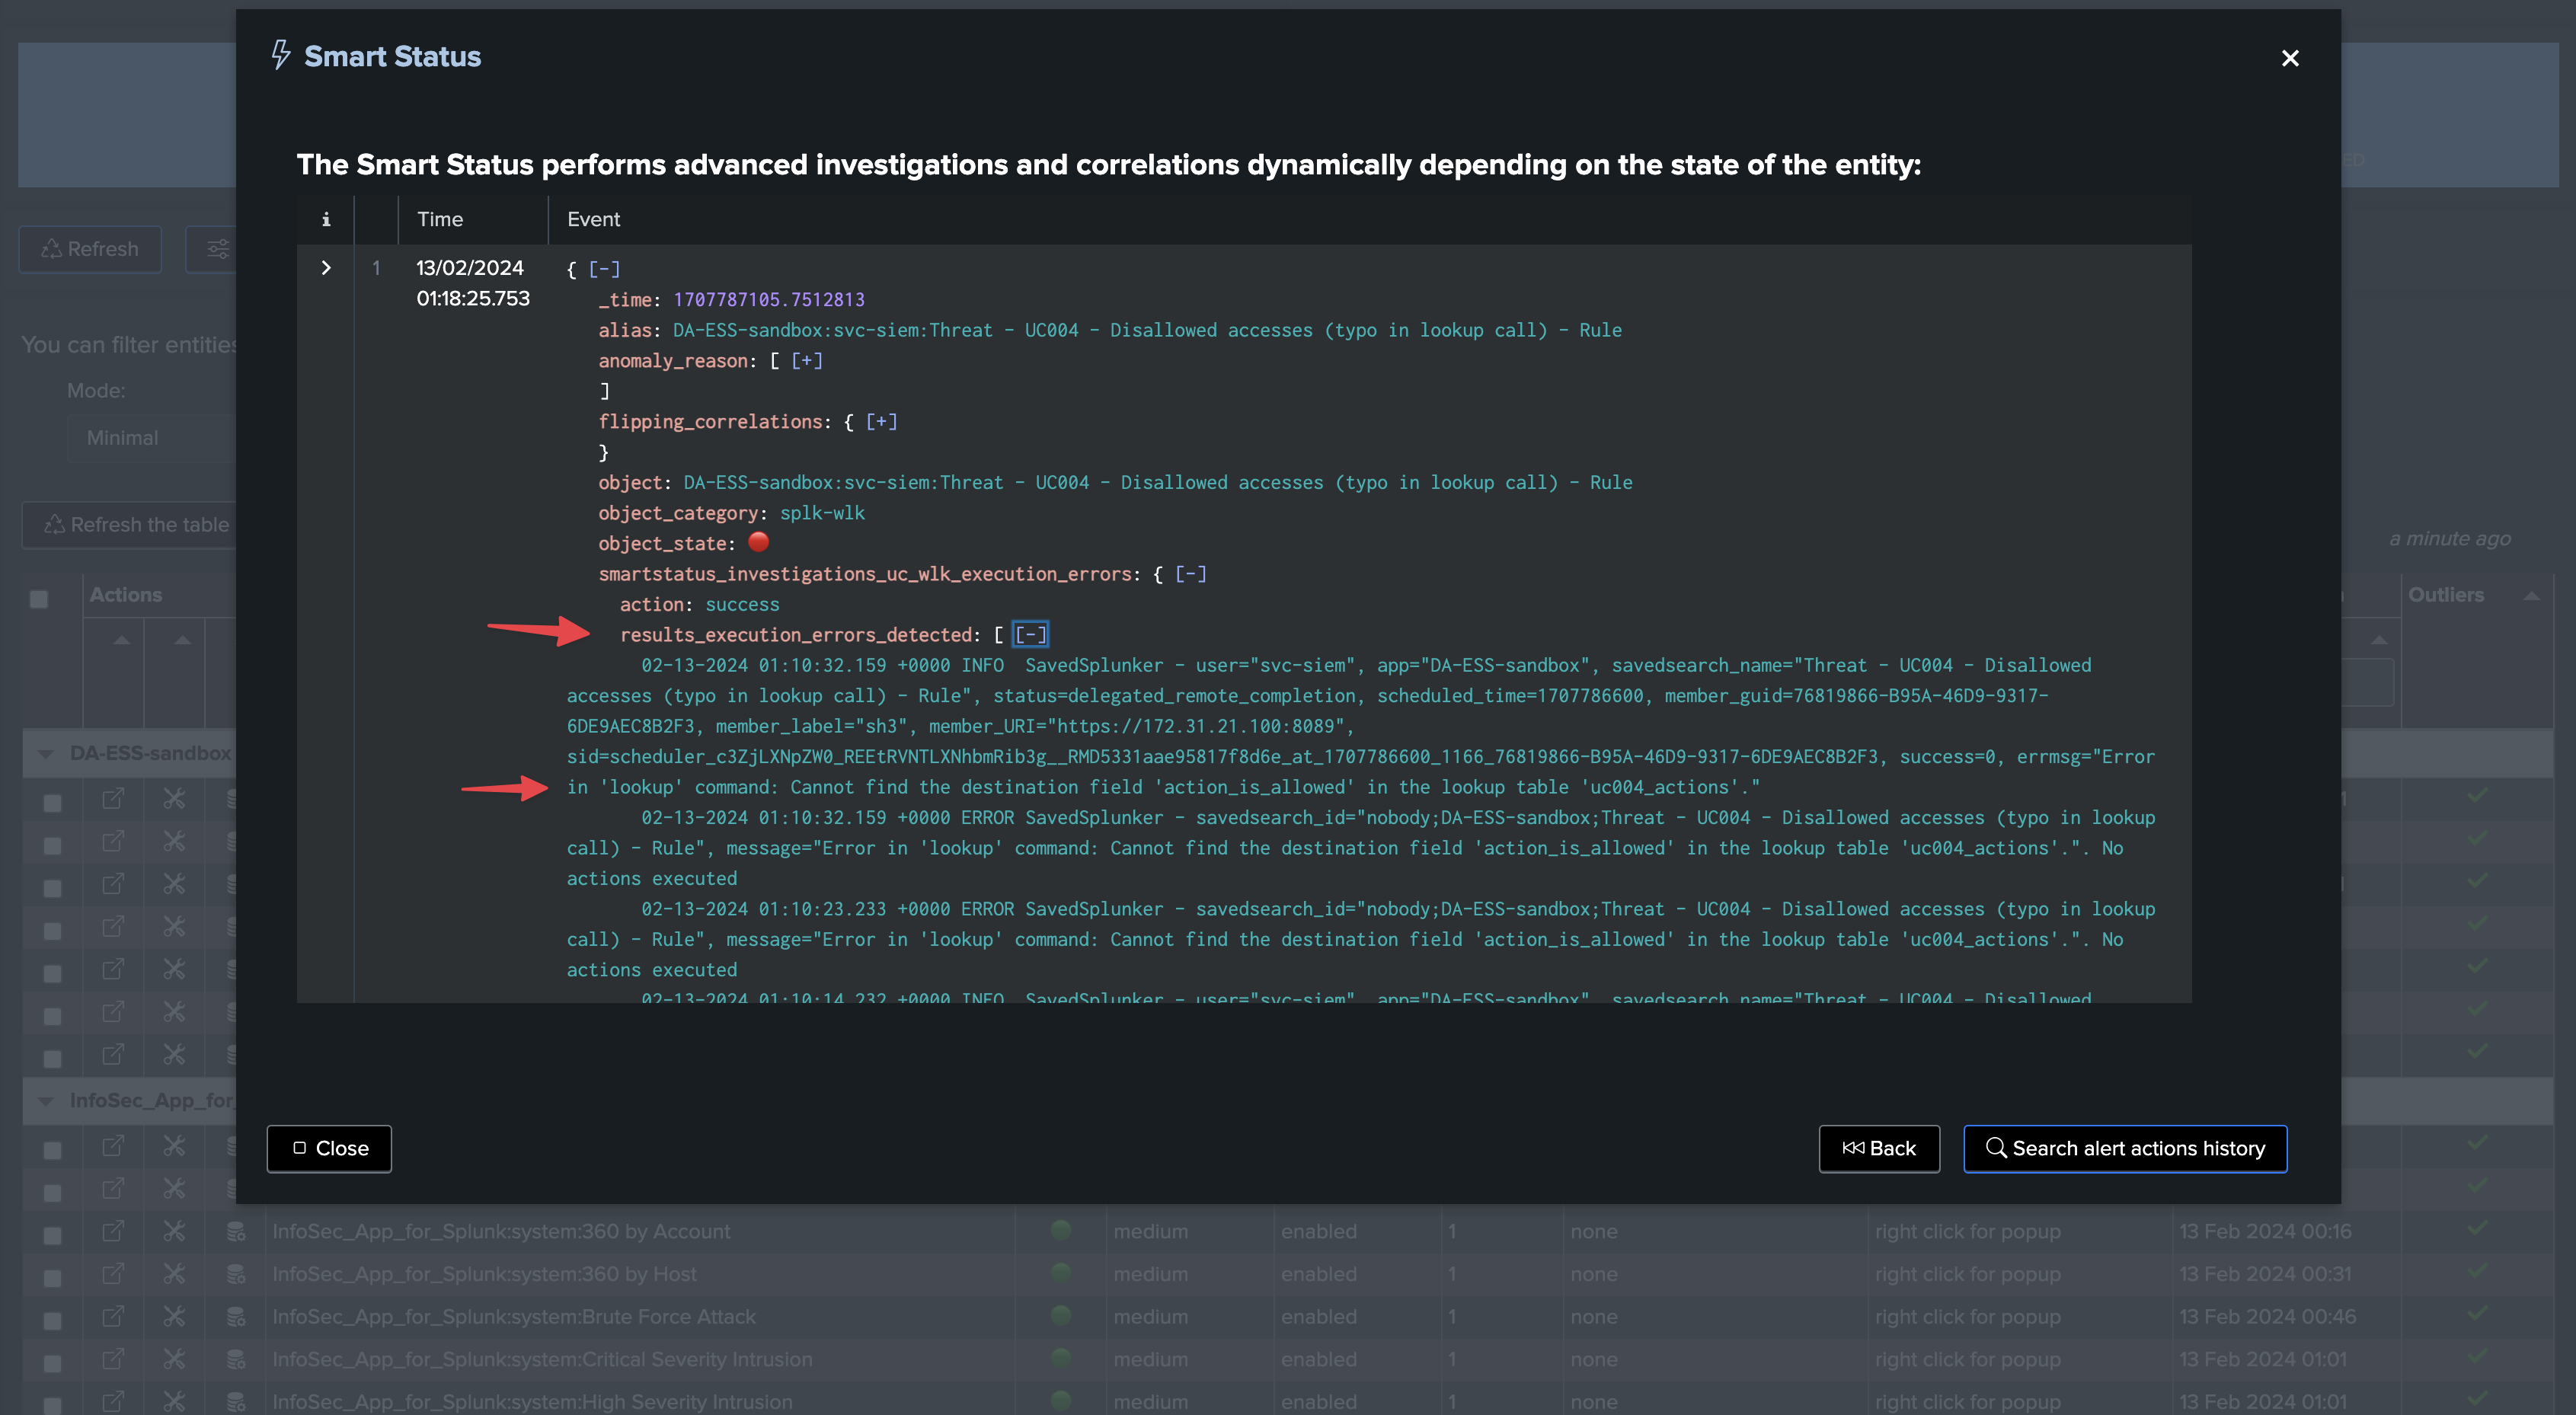
Task: Close the Smart Status modal with X
Action: [2290, 58]
